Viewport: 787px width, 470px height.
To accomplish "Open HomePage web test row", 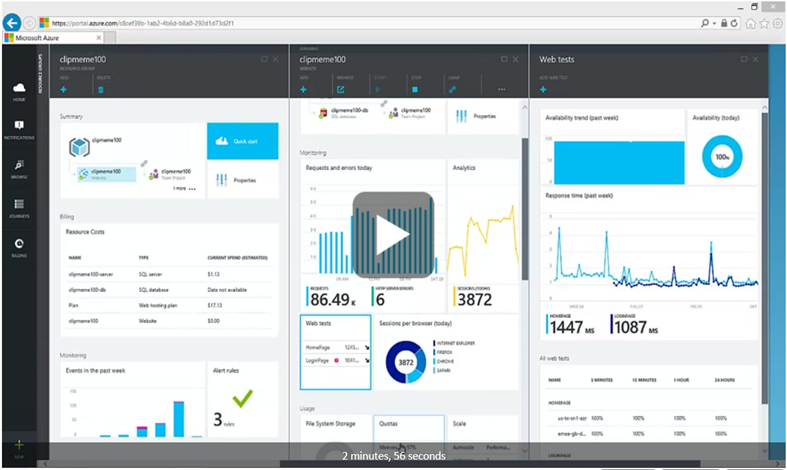I will [x=336, y=347].
